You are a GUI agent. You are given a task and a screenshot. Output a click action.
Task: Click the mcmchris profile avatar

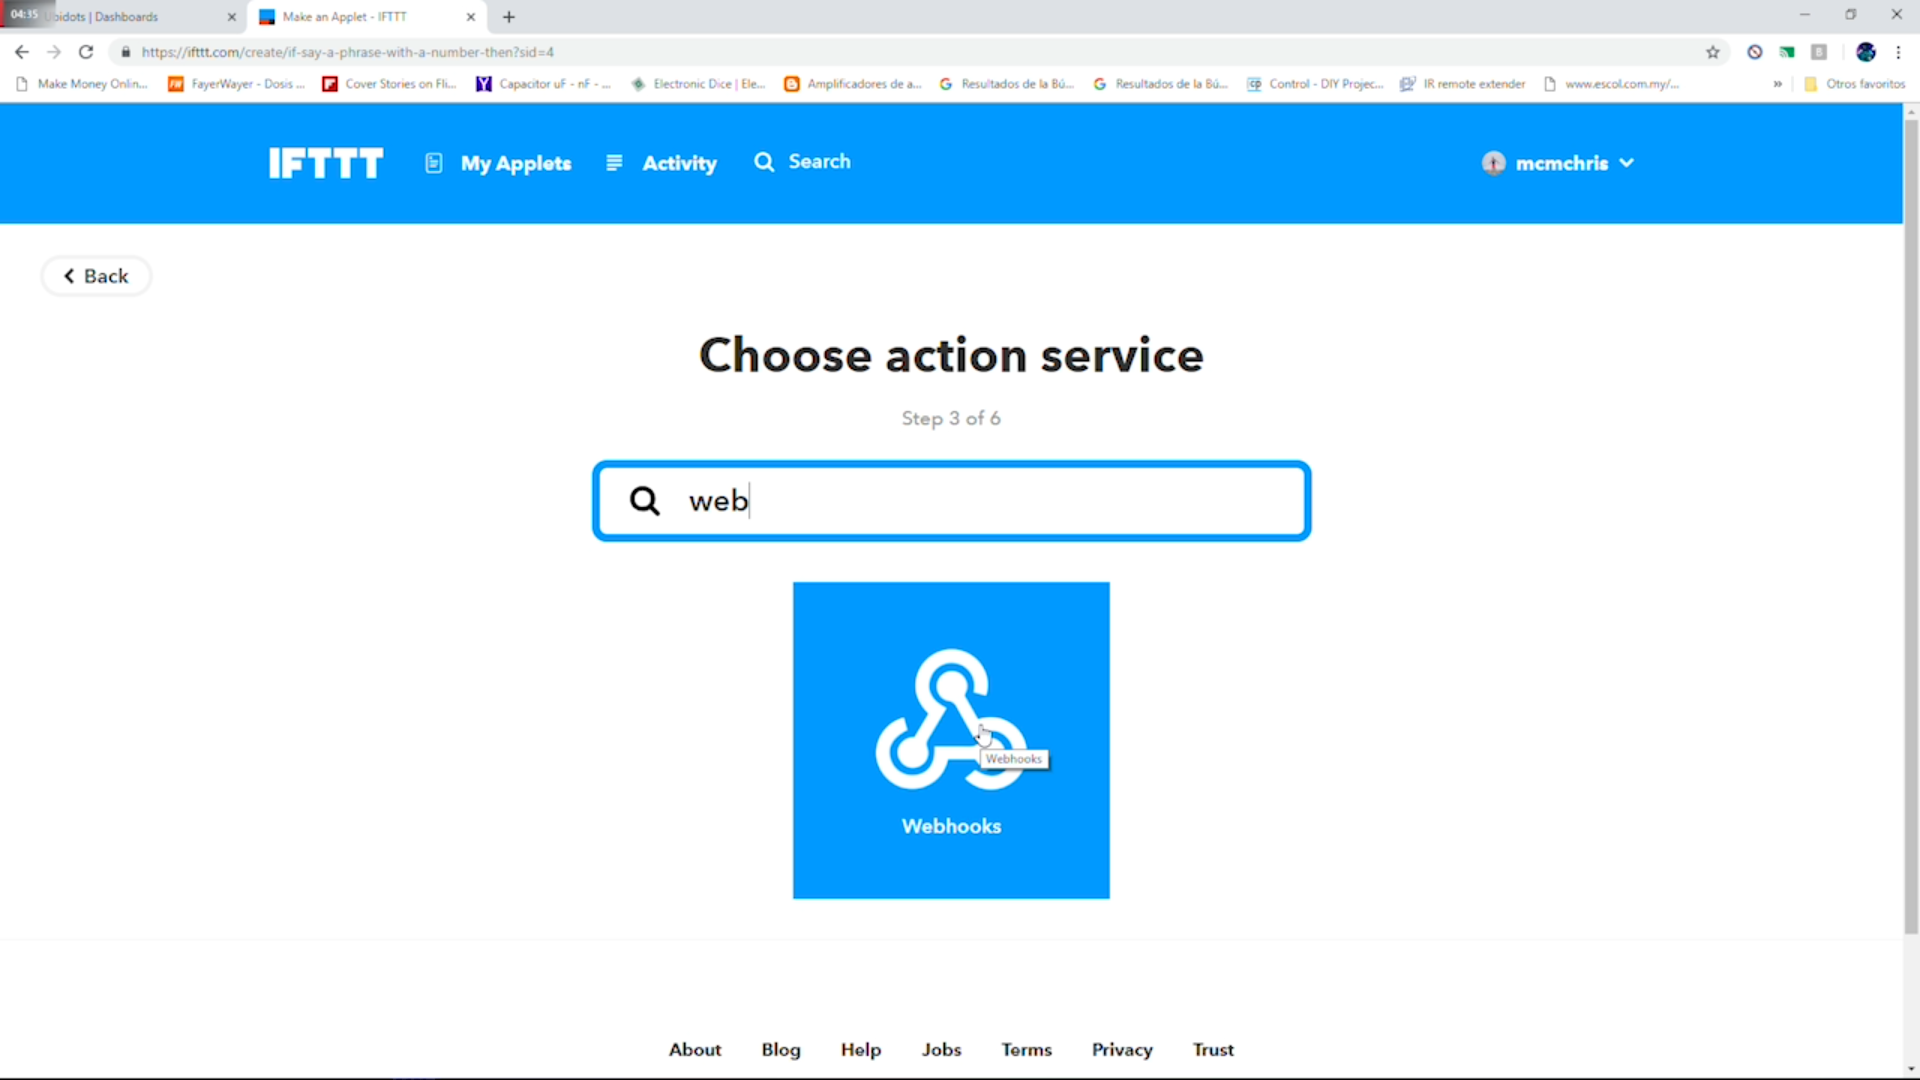pos(1494,163)
